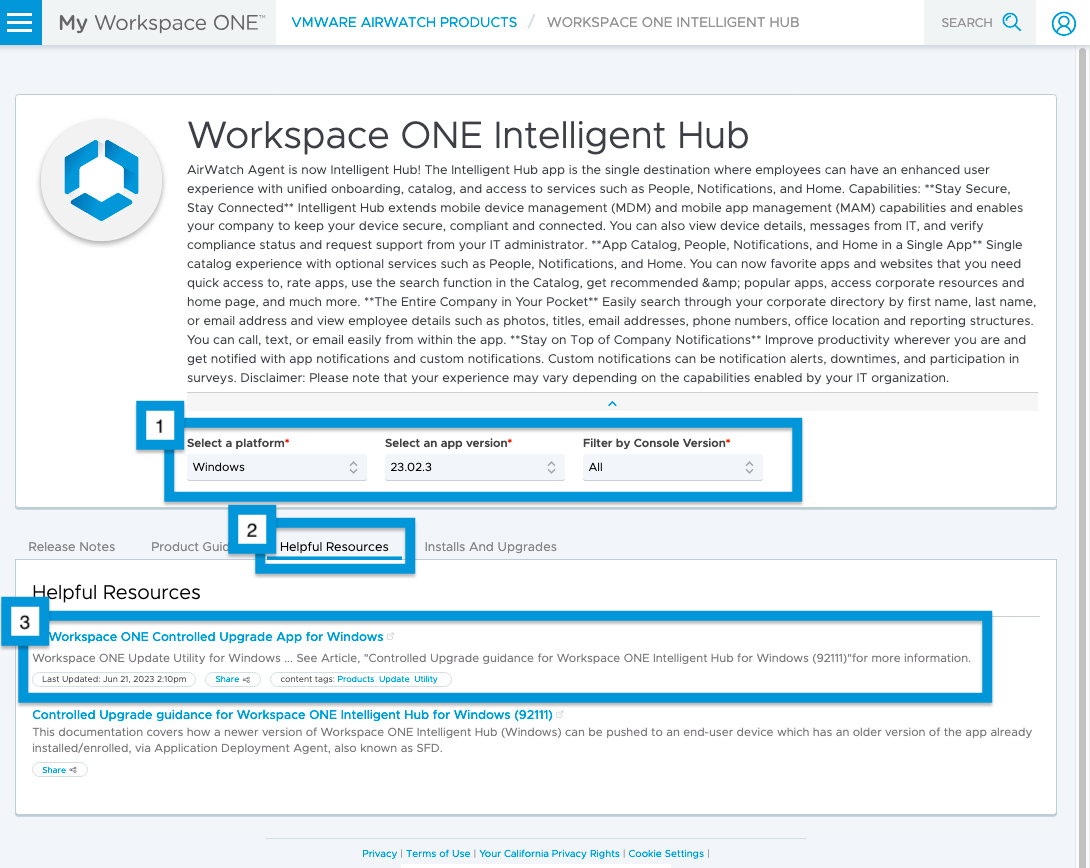Click the VMWARE AIRWATCH PRODUCTS breadcrumb link

[404, 21]
